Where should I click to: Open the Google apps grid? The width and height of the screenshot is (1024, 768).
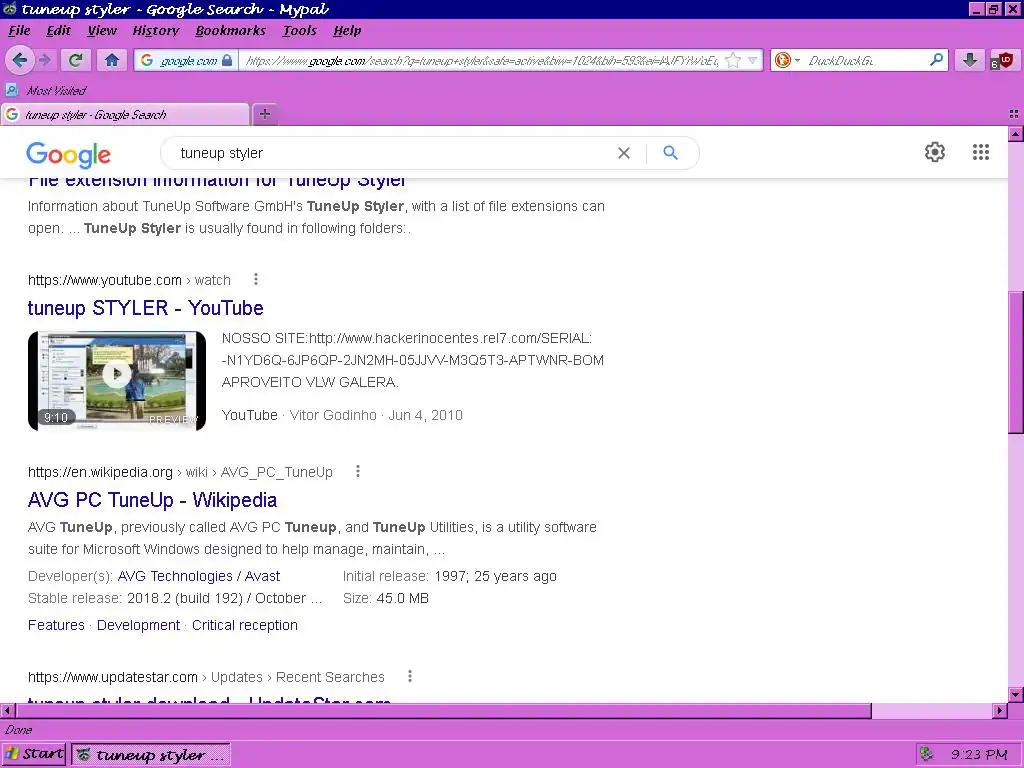pos(981,152)
